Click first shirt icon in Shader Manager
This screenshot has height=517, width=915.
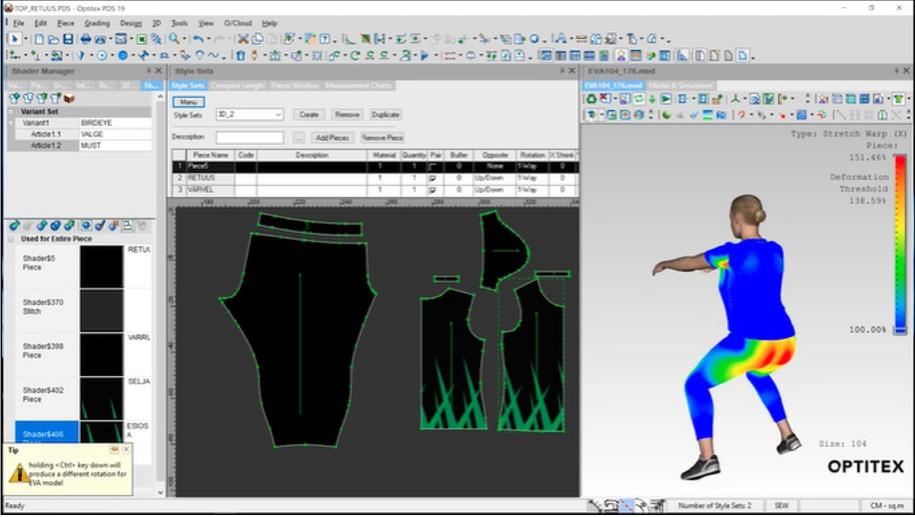pos(15,98)
